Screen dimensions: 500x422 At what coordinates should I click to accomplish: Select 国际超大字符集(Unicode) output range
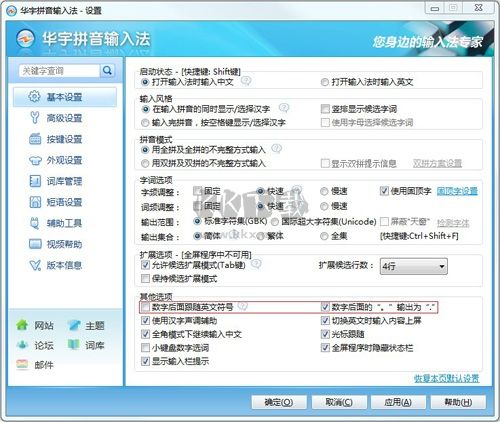tap(275, 222)
